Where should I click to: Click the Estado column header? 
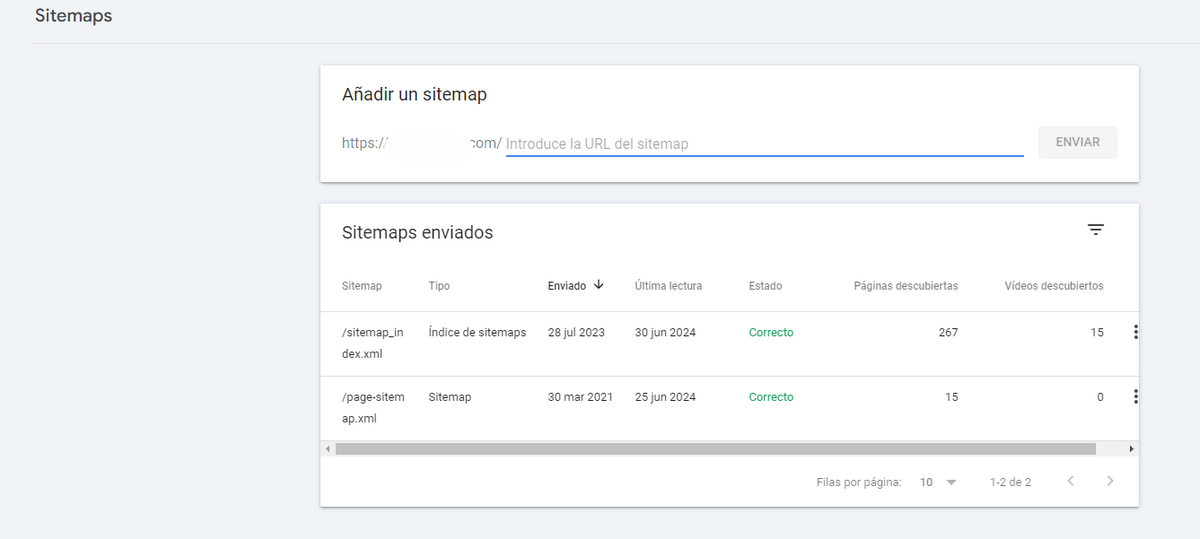(x=765, y=286)
